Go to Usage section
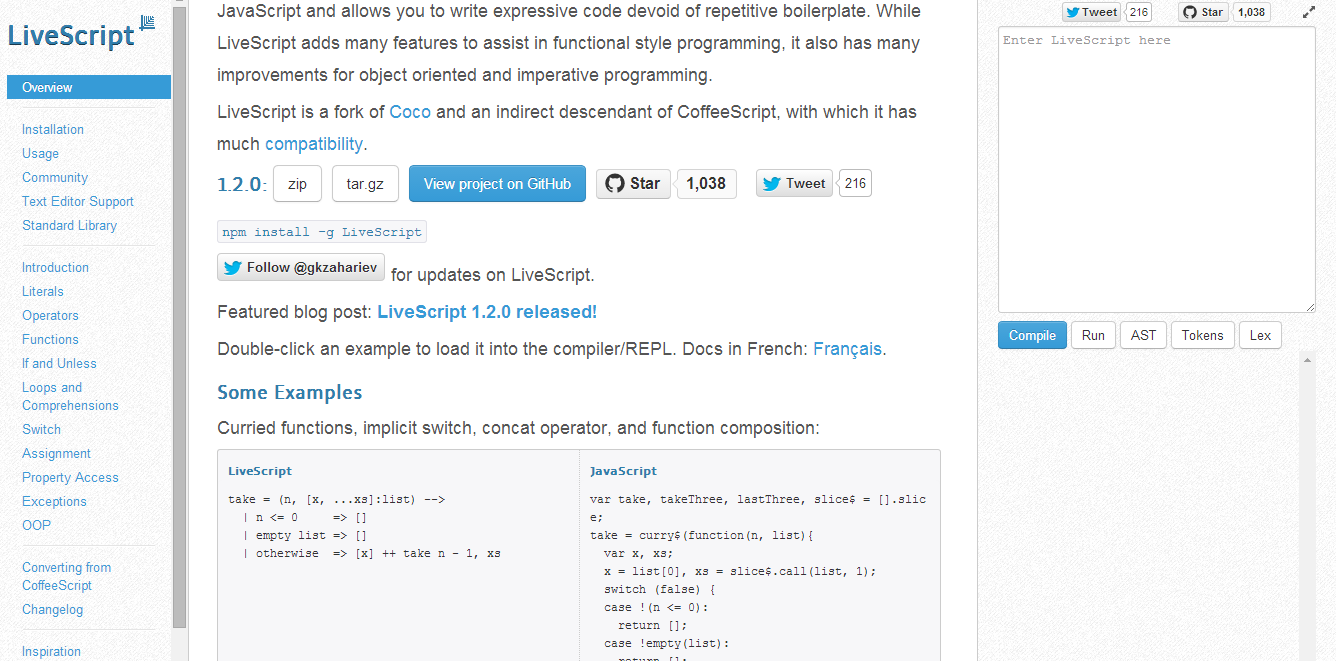Image resolution: width=1336 pixels, height=661 pixels. point(40,154)
